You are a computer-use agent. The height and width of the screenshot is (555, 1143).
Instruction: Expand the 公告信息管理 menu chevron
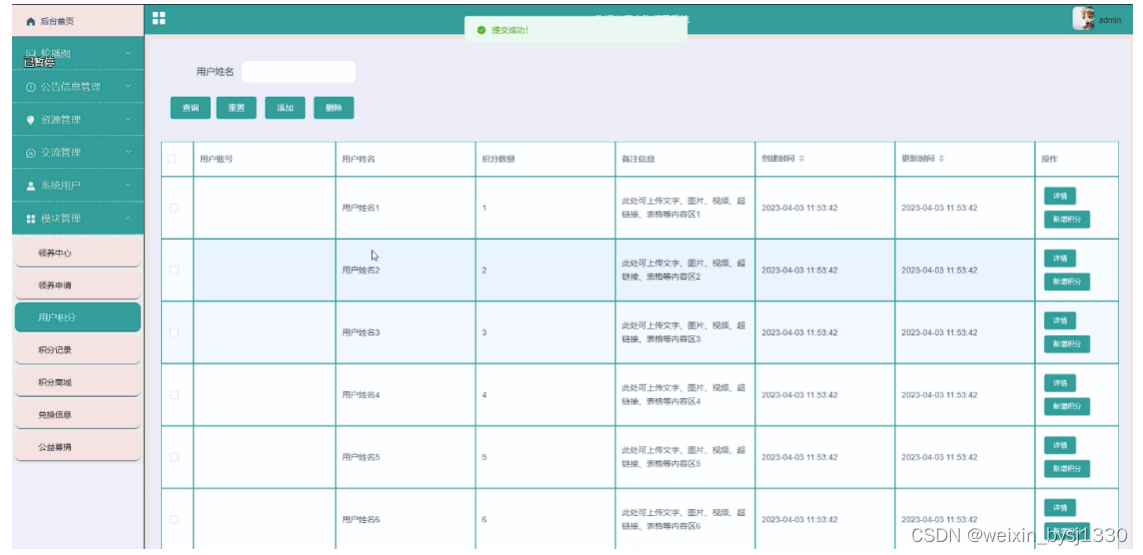coord(128,86)
